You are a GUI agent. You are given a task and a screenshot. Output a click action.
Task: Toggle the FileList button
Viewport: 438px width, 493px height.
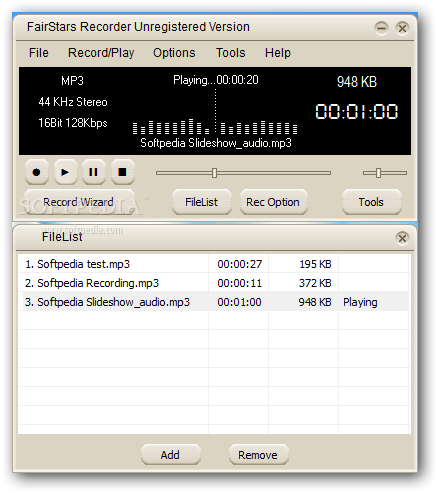coord(202,202)
